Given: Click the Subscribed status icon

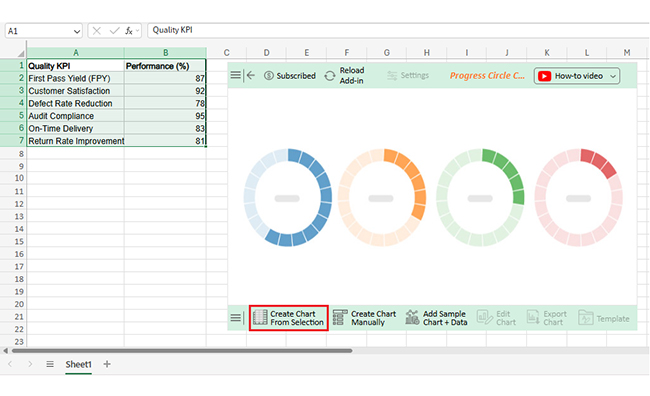Looking at the screenshot, I should point(269,75).
